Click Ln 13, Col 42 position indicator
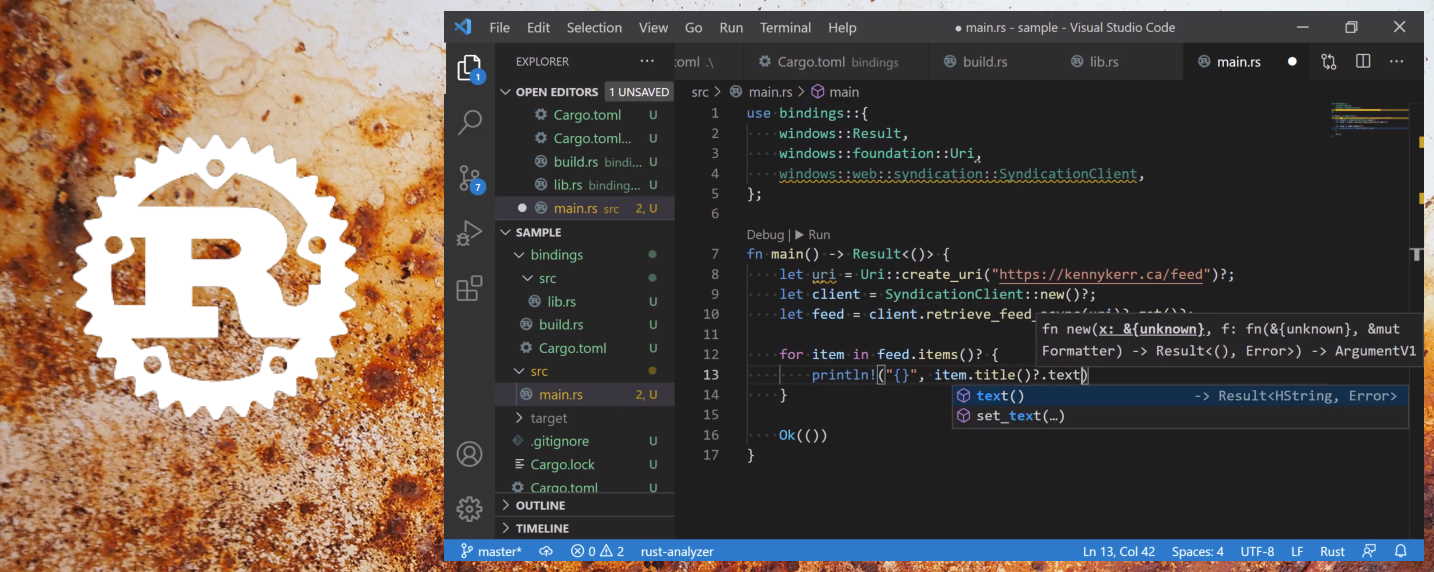 tap(1118, 551)
